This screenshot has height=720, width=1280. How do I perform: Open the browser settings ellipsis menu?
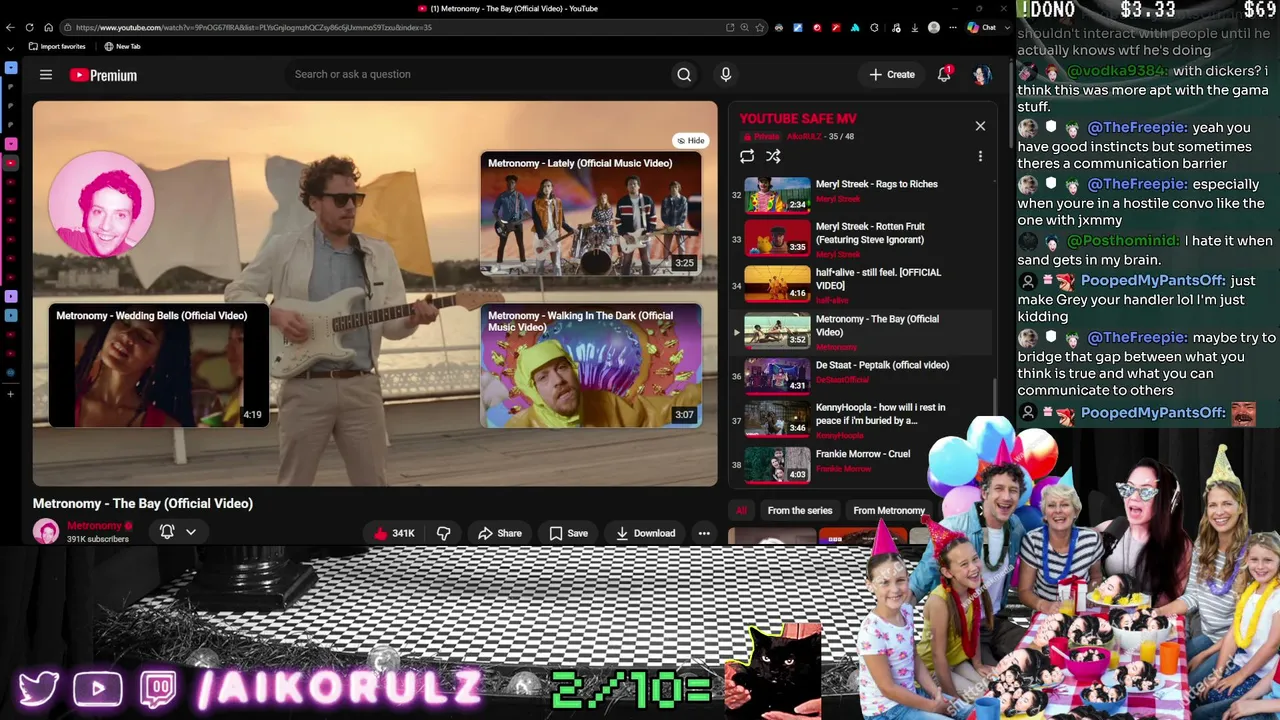951,28
